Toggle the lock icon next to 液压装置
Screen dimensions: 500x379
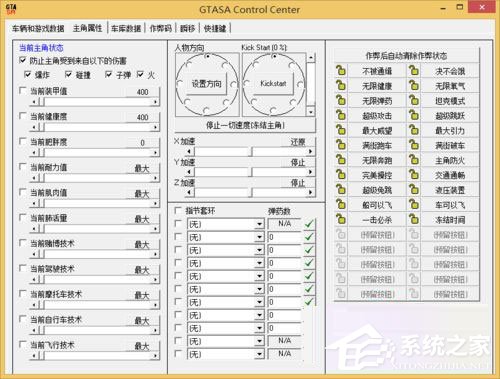coord(414,190)
